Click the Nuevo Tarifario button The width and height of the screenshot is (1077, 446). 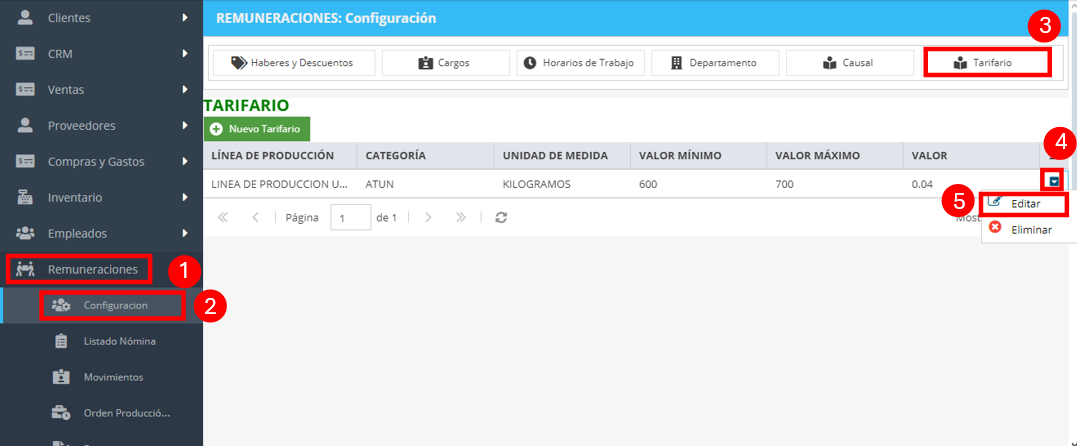click(257, 129)
